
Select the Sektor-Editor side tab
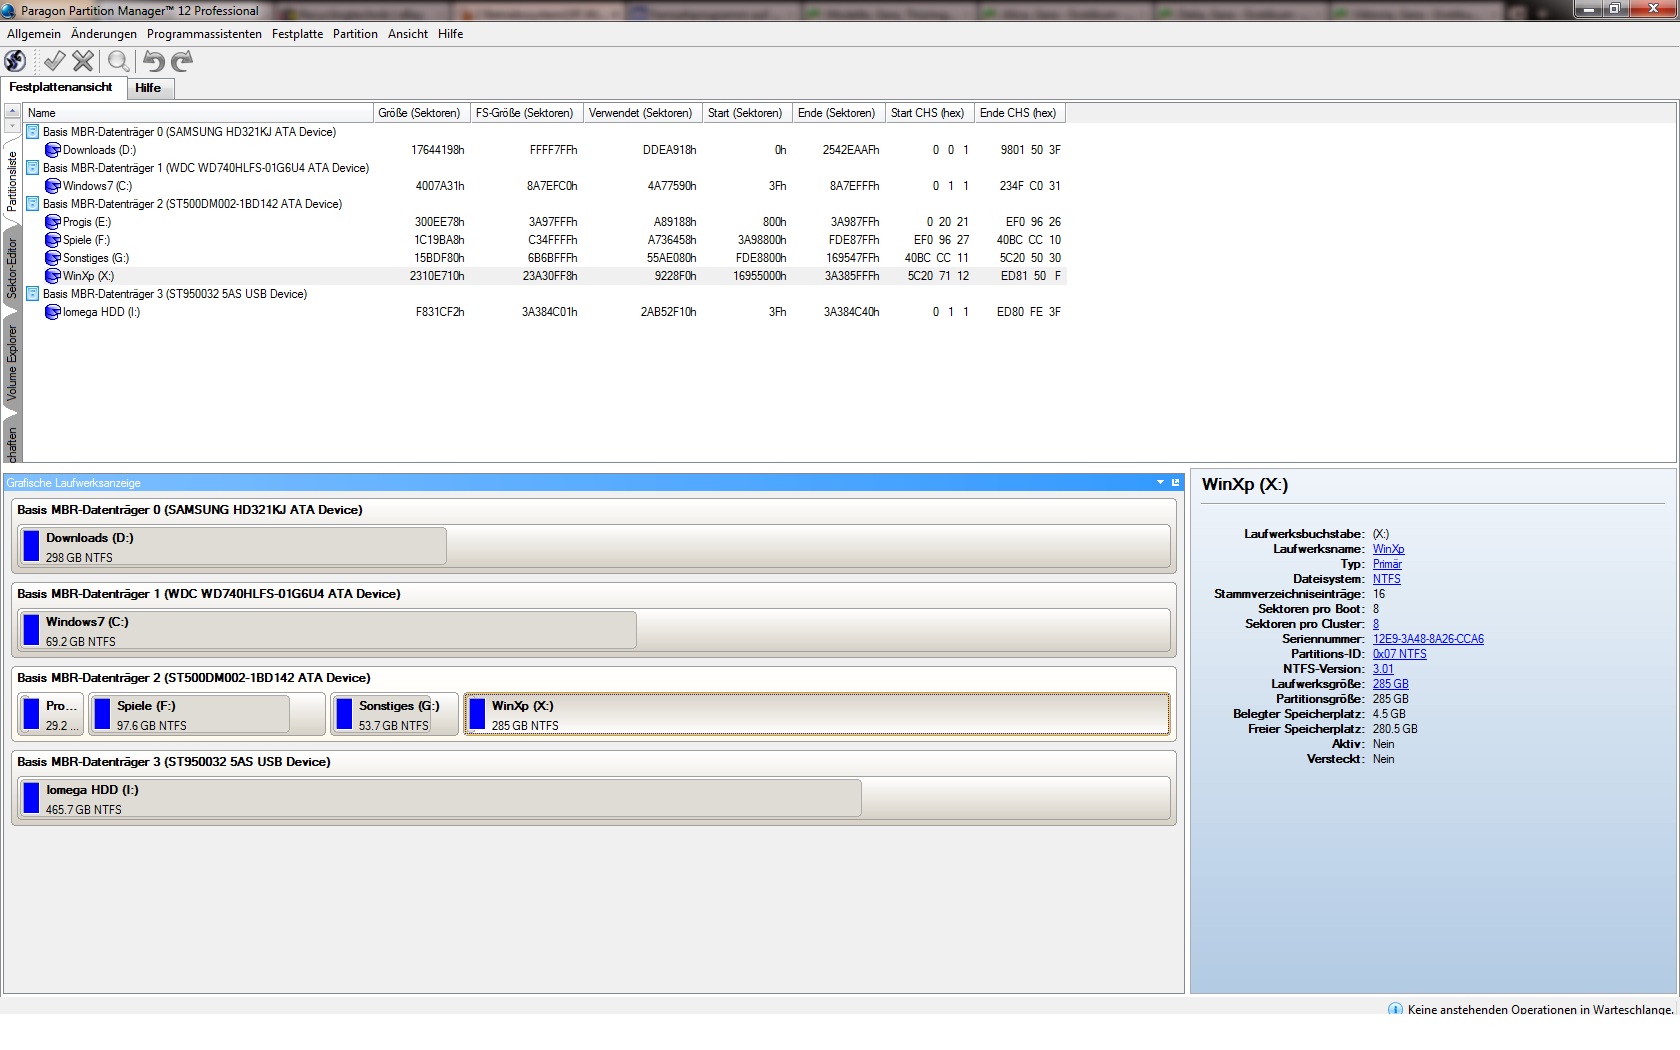point(12,269)
